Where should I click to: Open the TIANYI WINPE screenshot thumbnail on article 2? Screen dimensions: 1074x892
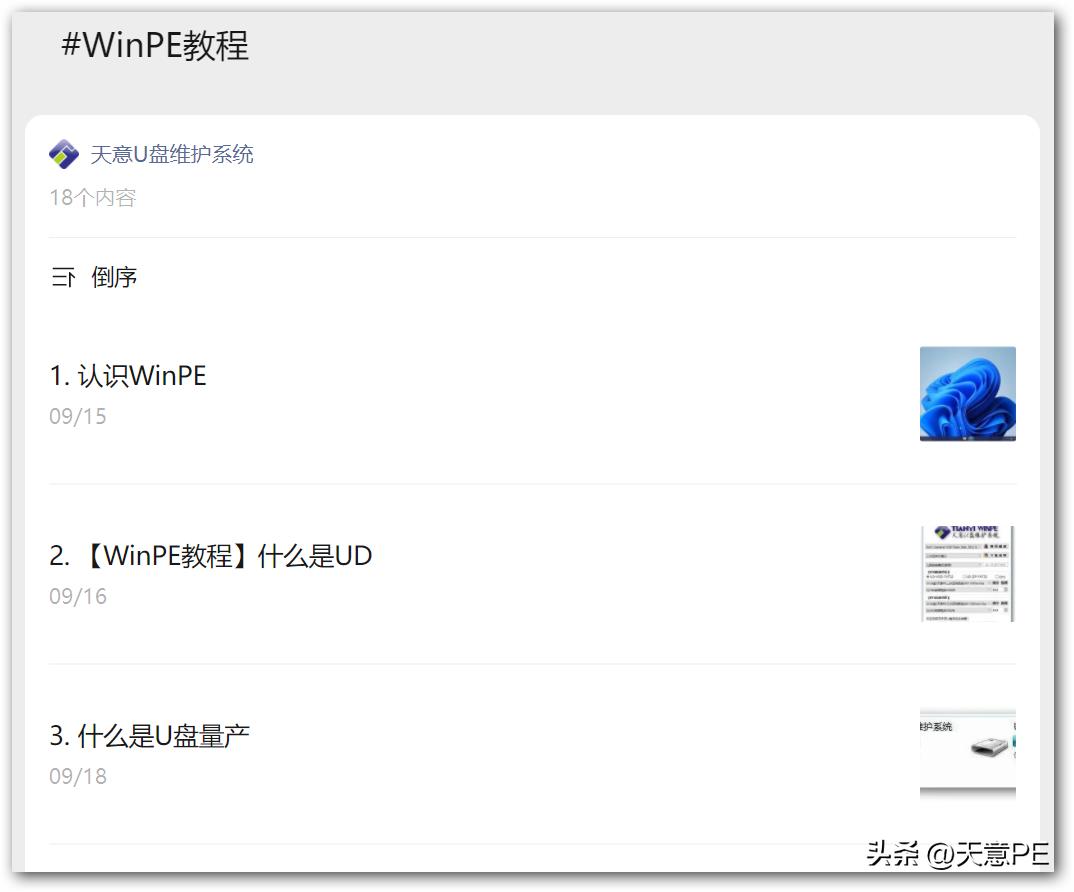pos(967,573)
